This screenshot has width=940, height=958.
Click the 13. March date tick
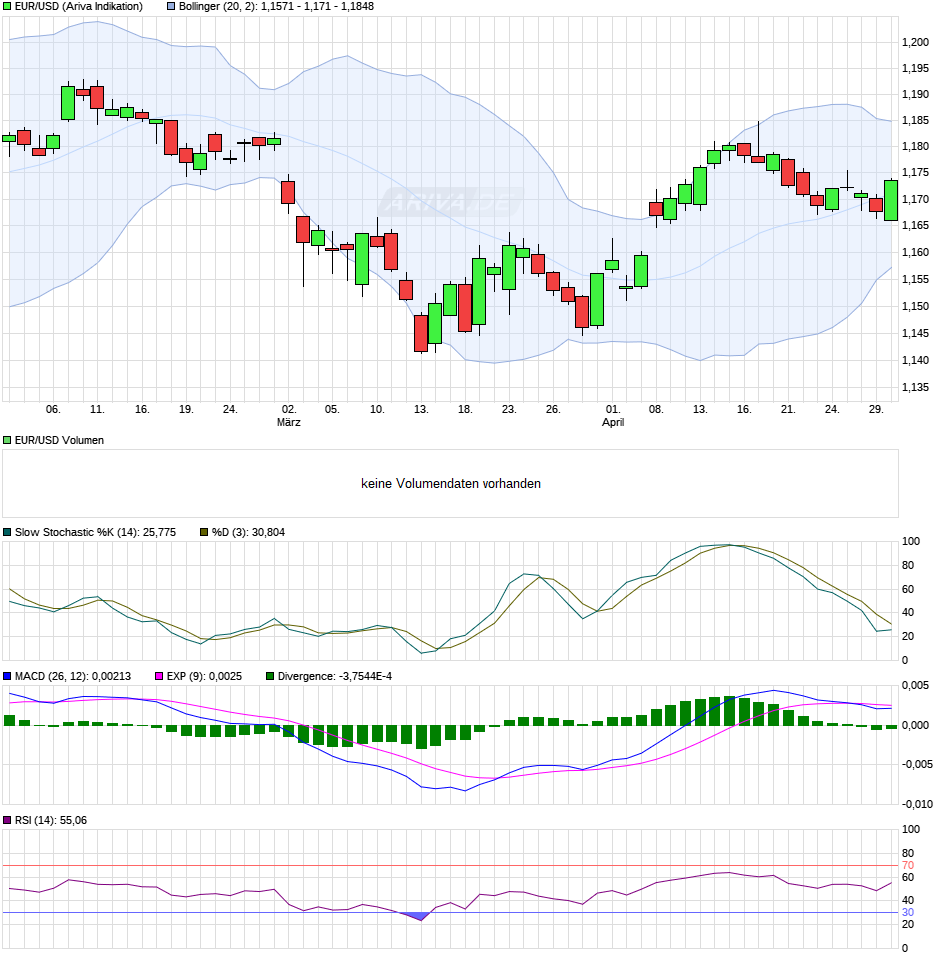[421, 409]
